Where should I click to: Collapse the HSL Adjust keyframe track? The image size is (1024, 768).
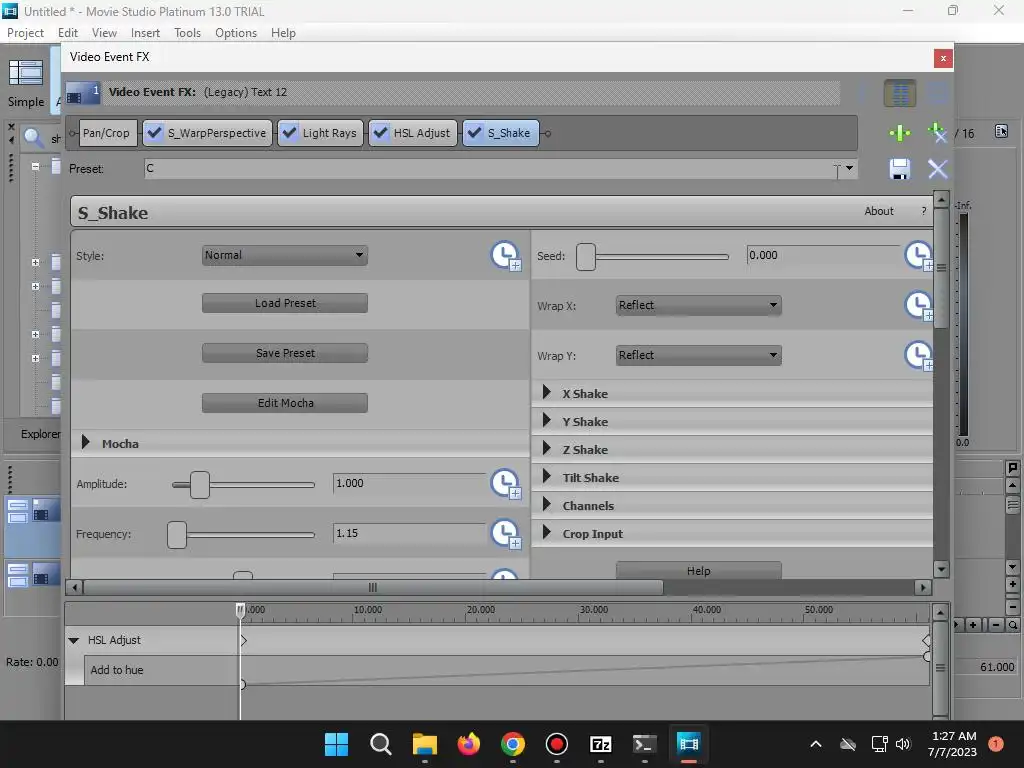[x=74, y=641]
